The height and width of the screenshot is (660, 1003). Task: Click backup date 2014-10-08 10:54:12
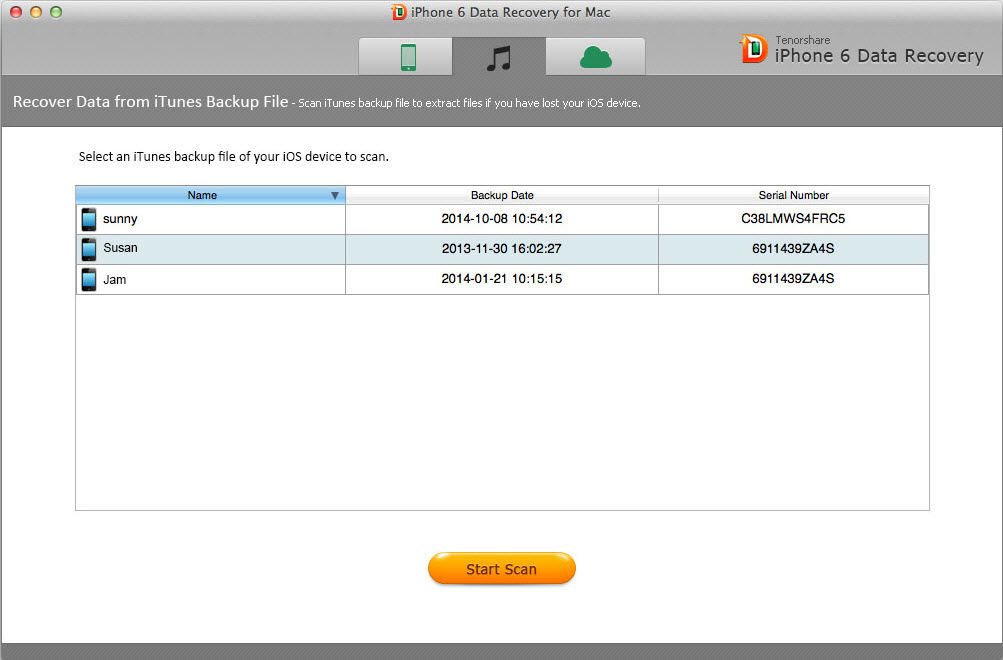(502, 219)
